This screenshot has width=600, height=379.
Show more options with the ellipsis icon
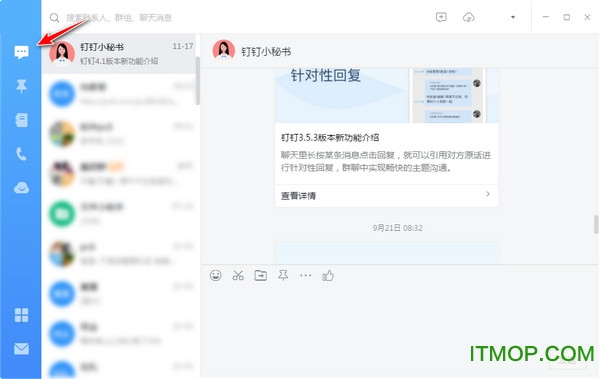305,275
